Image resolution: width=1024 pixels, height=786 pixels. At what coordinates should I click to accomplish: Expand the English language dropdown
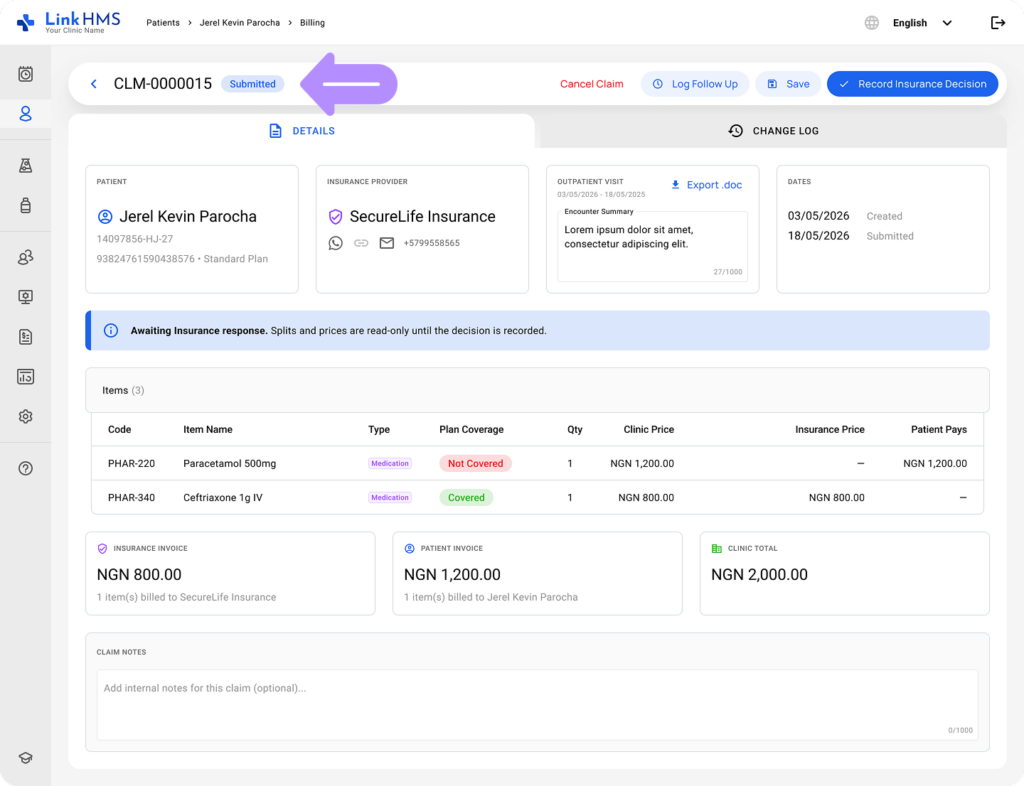921,23
